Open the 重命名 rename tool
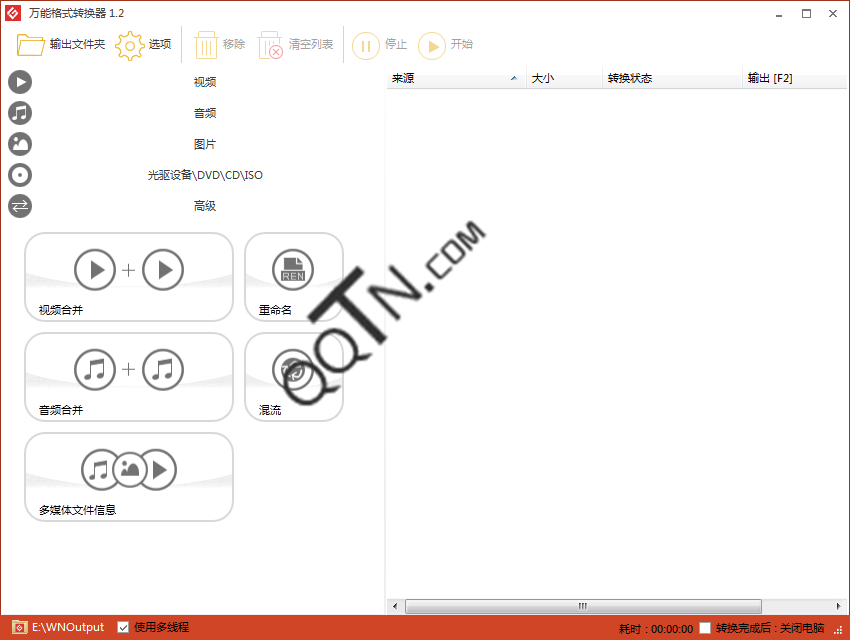This screenshot has height=640, width=850. tap(294, 277)
